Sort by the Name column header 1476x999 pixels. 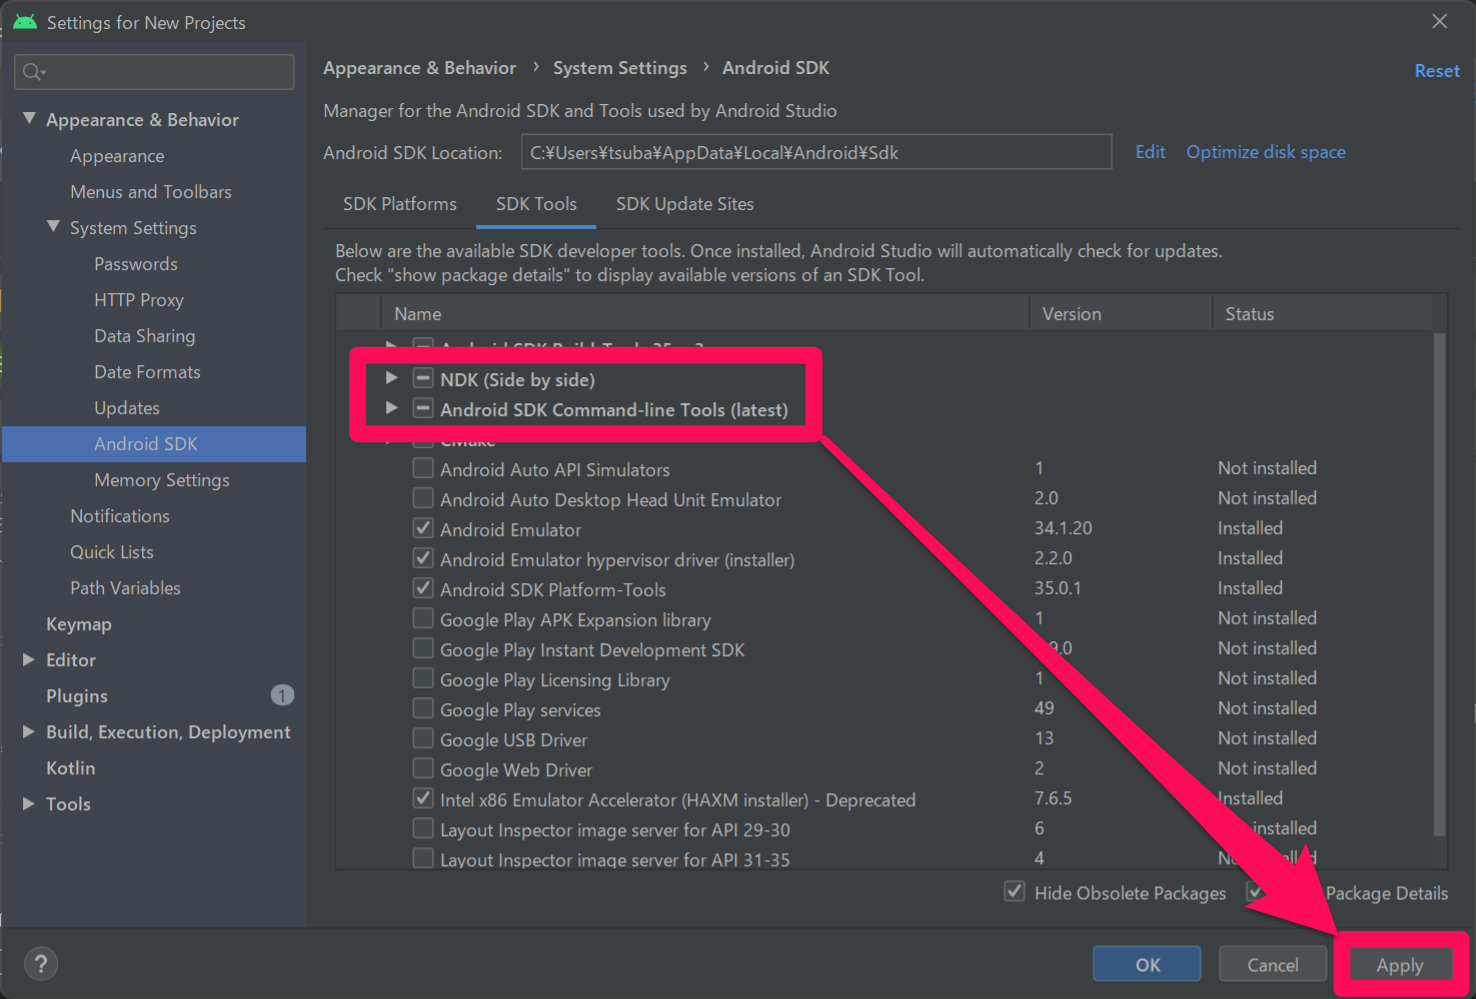(705, 313)
